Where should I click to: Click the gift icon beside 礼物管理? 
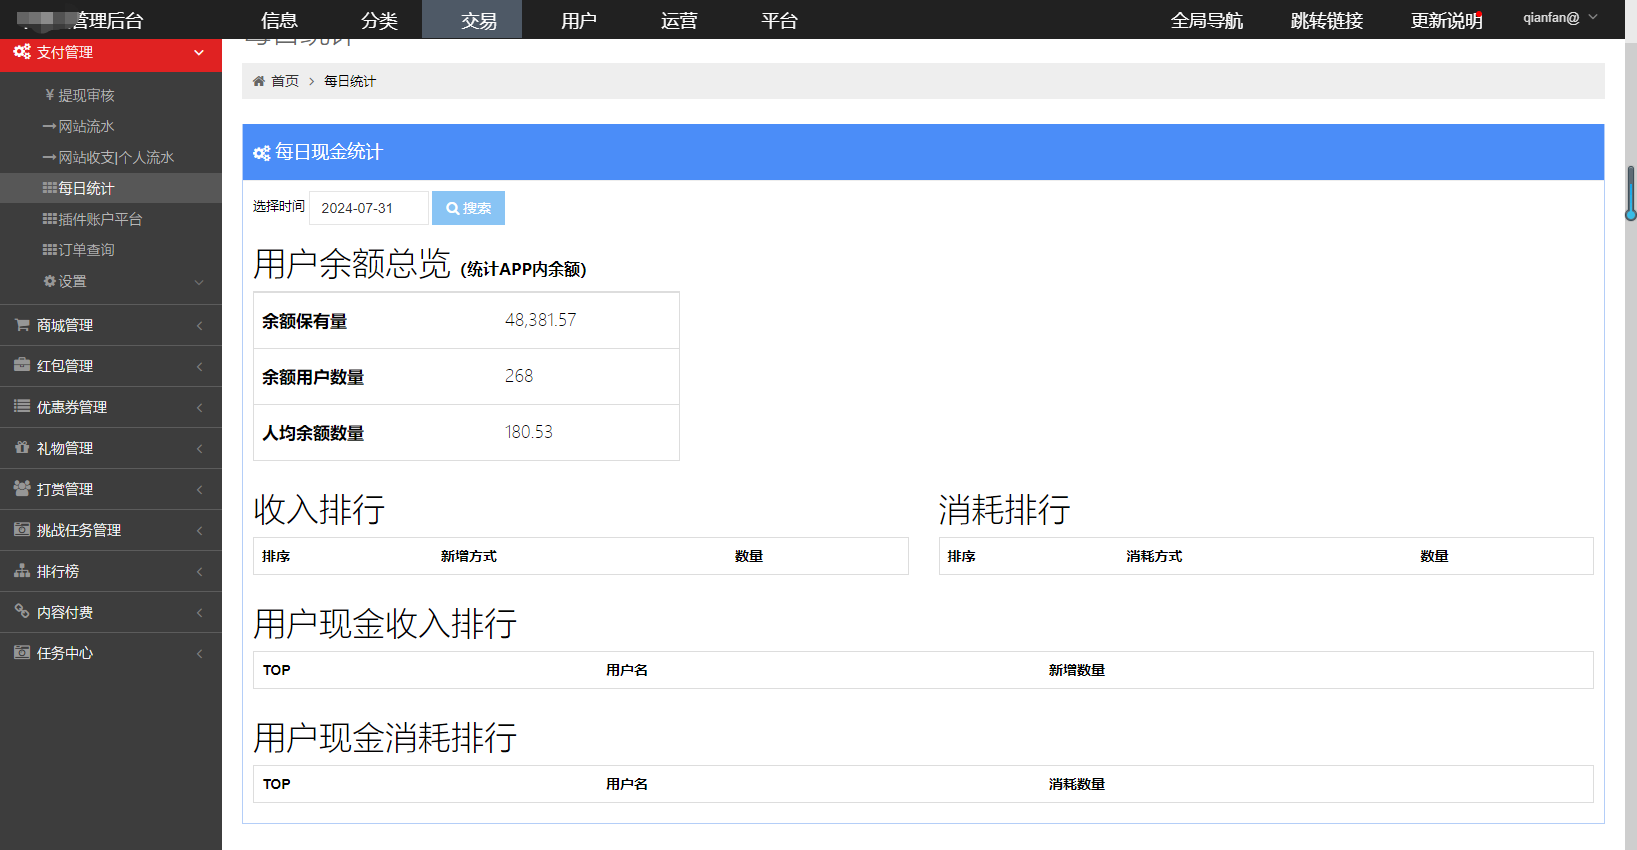pos(22,448)
